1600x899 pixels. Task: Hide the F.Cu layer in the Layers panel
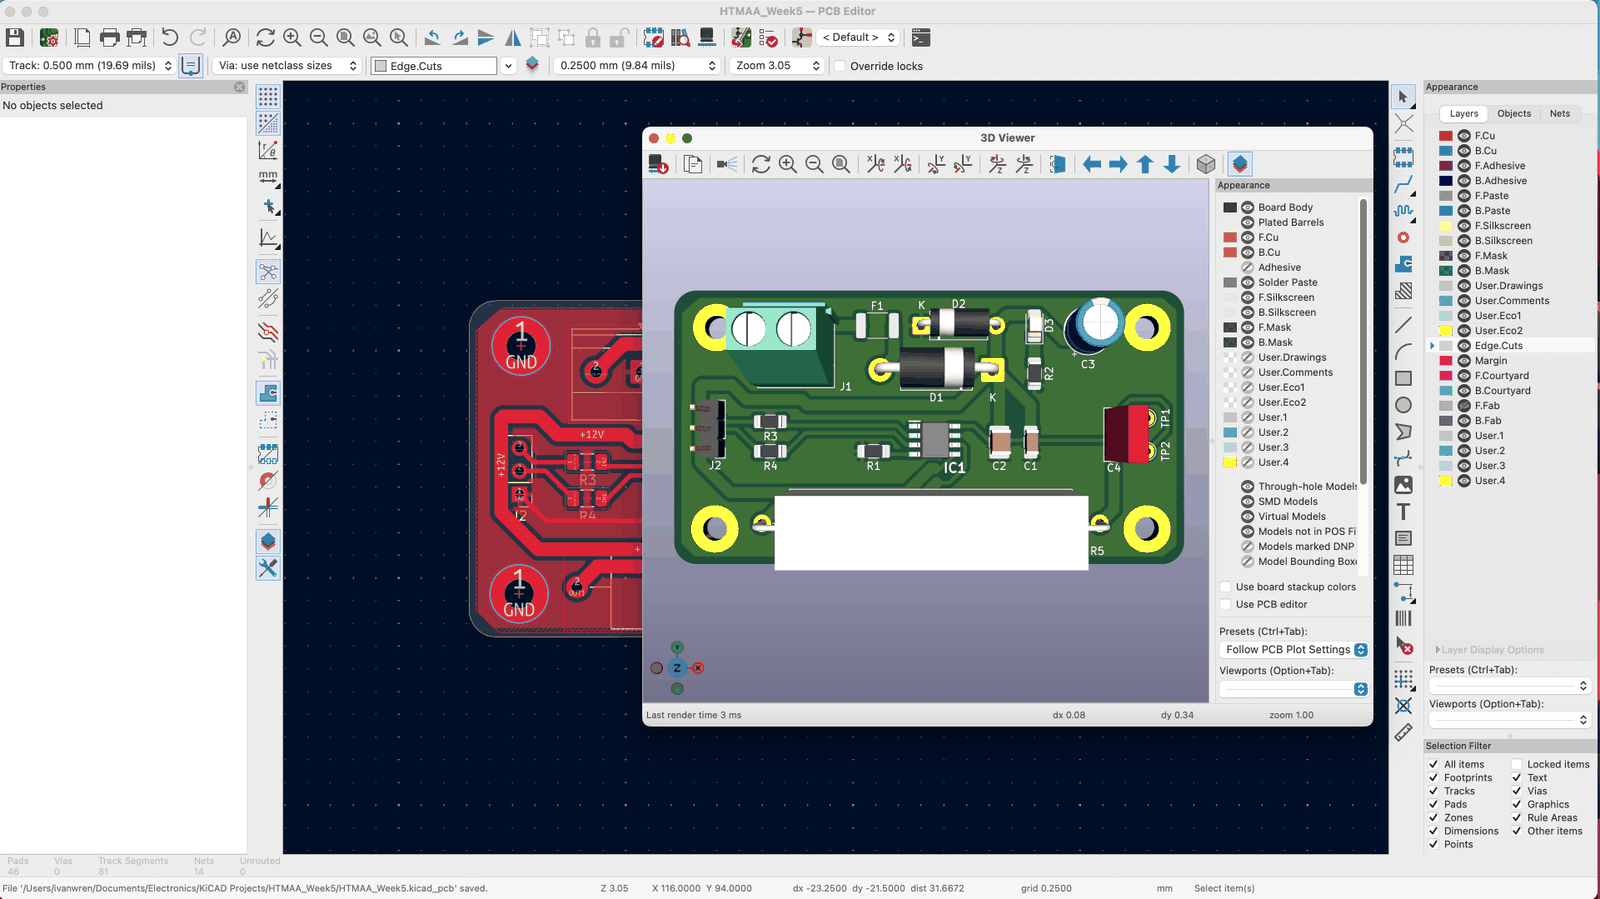pos(1464,136)
